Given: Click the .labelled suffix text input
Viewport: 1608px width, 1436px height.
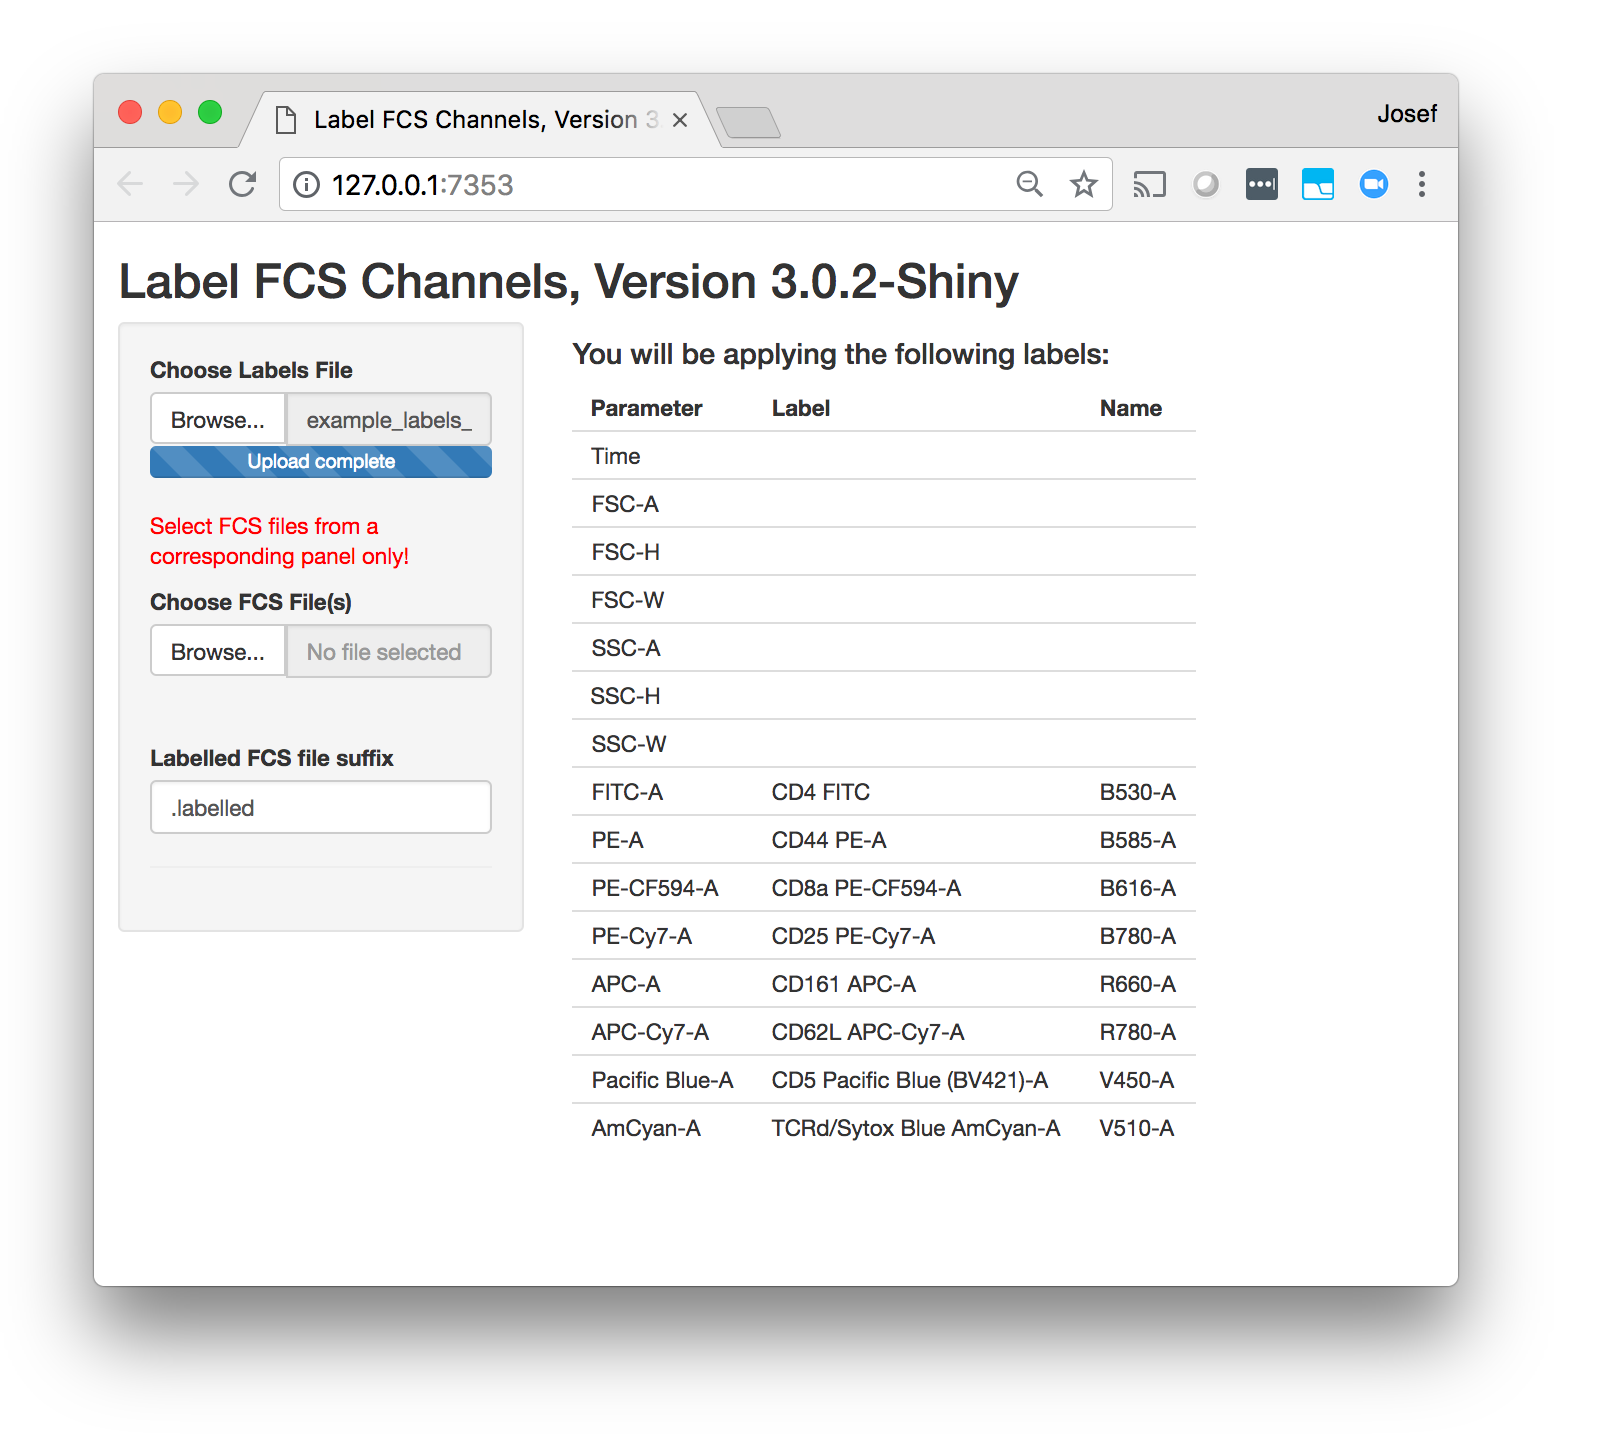Looking at the screenshot, I should [x=321, y=807].
